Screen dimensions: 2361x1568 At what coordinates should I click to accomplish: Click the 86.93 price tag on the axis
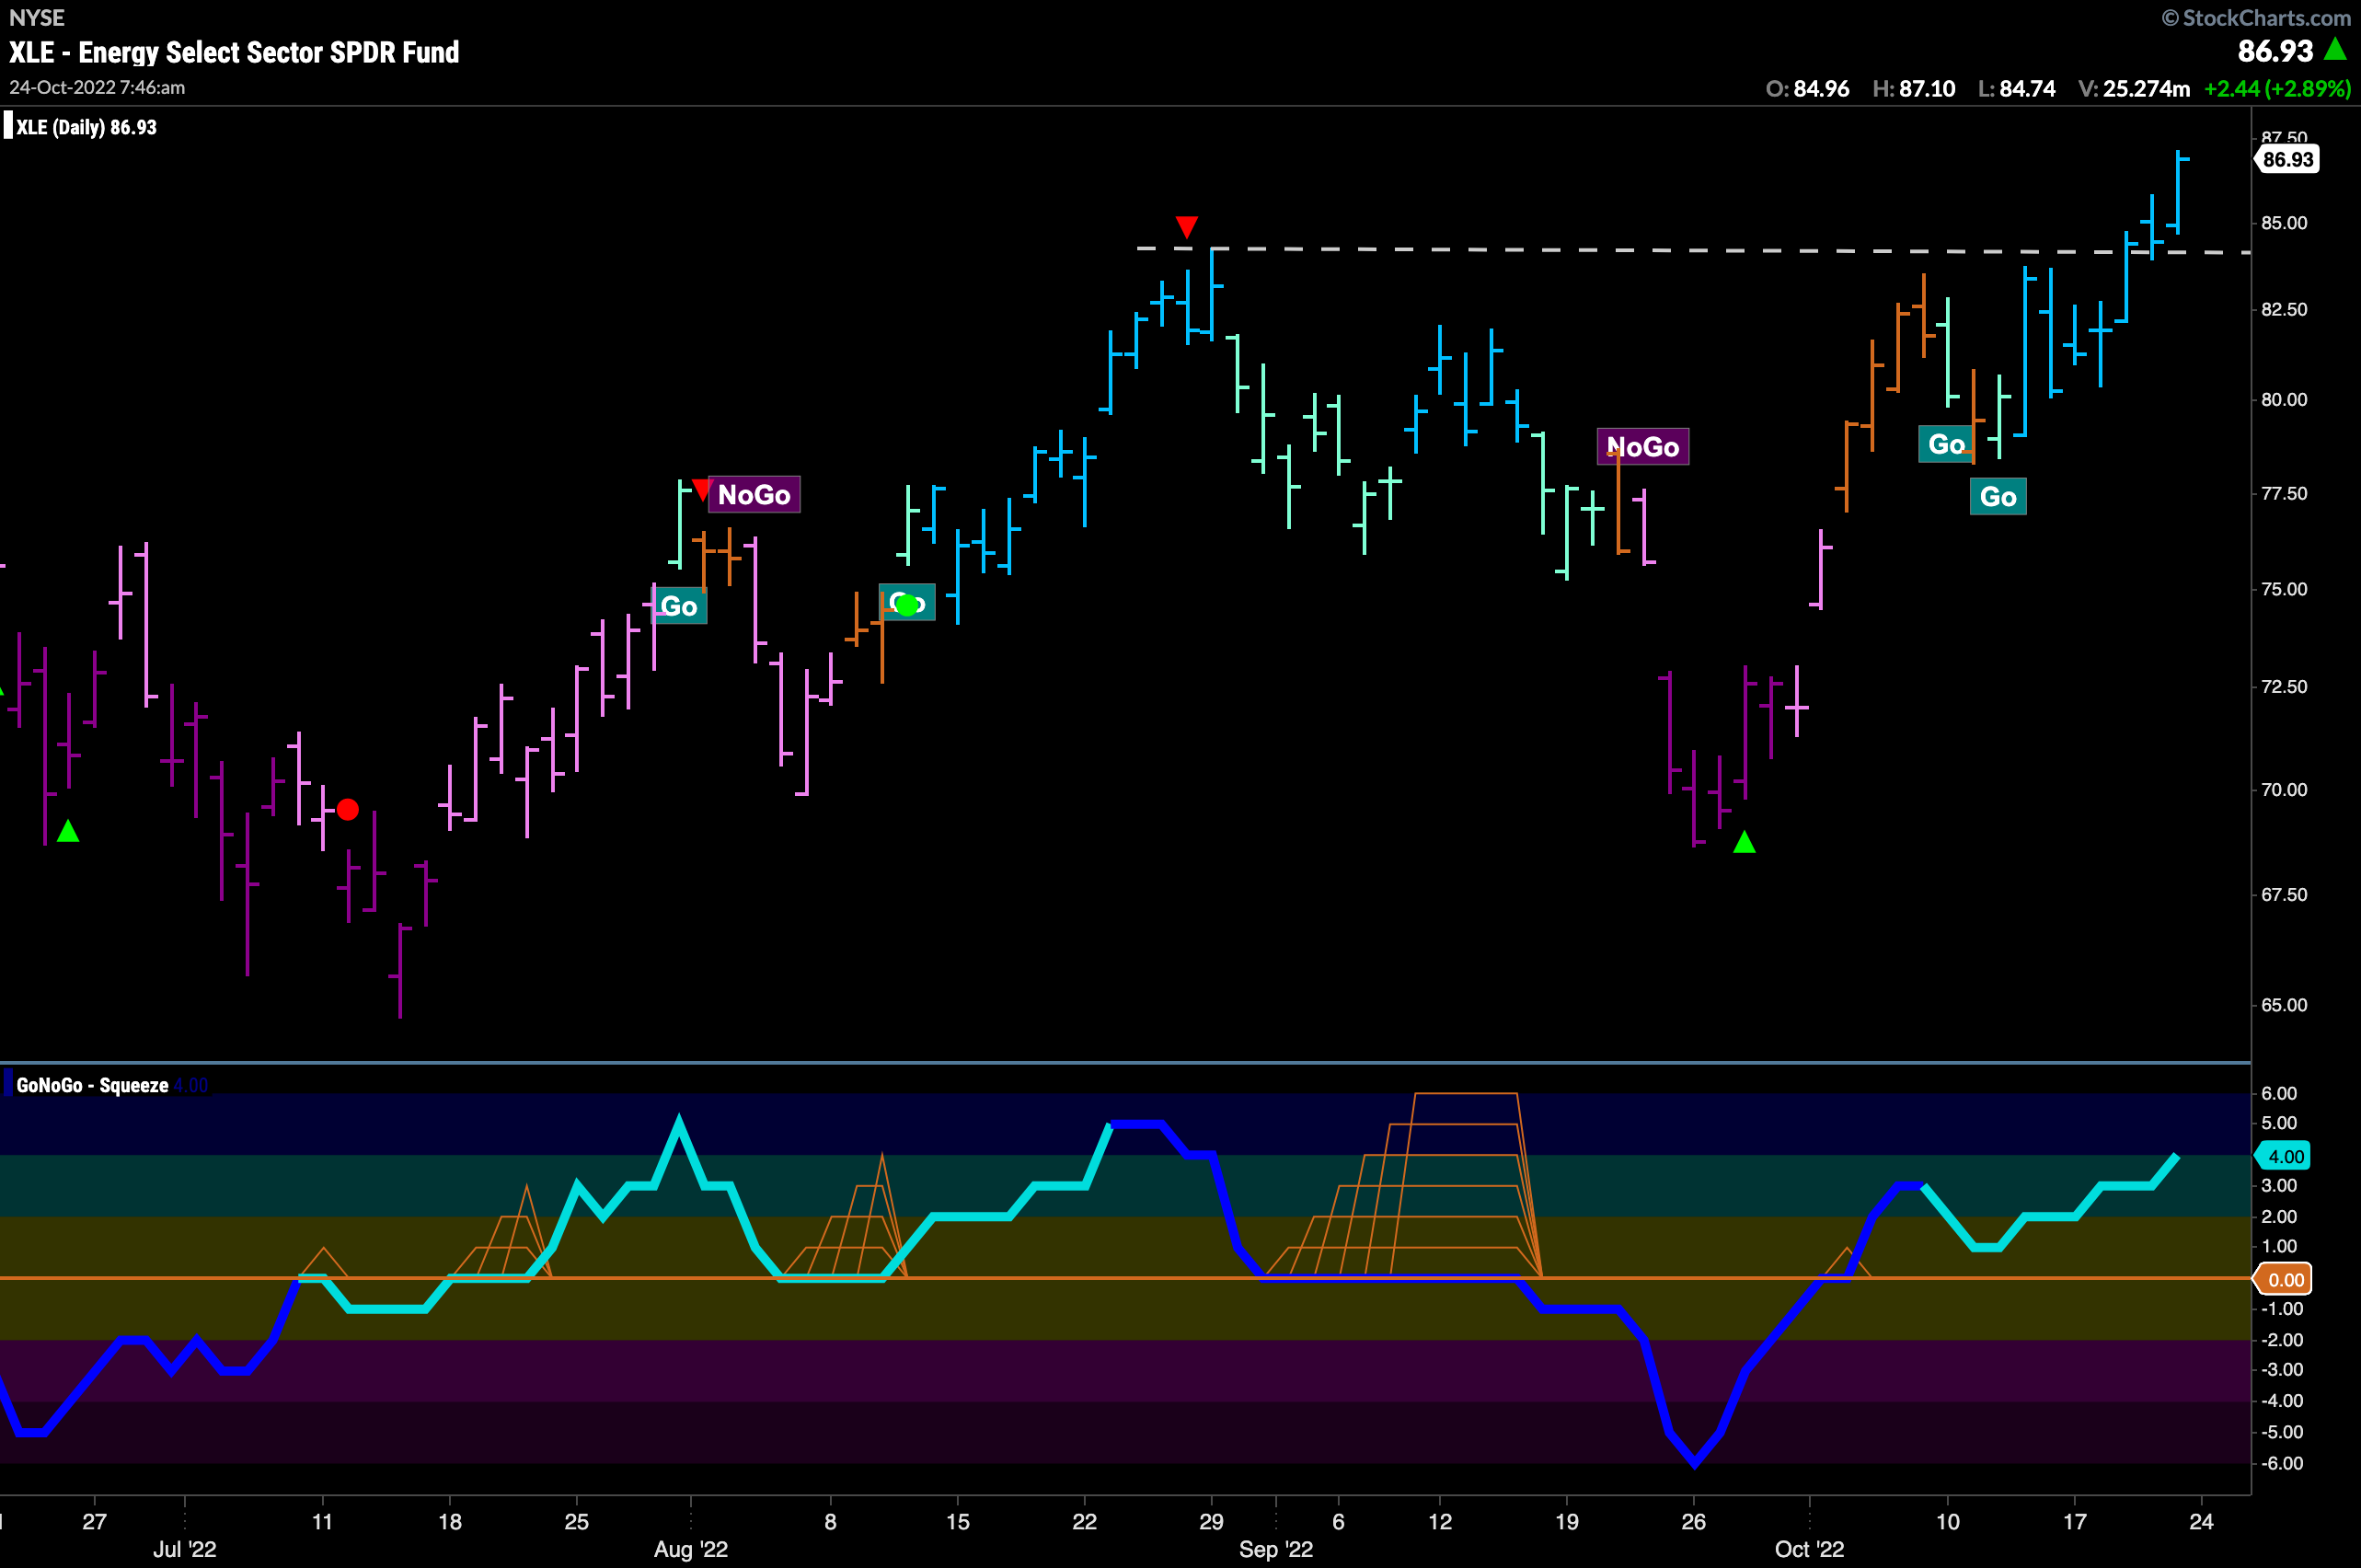(2288, 159)
